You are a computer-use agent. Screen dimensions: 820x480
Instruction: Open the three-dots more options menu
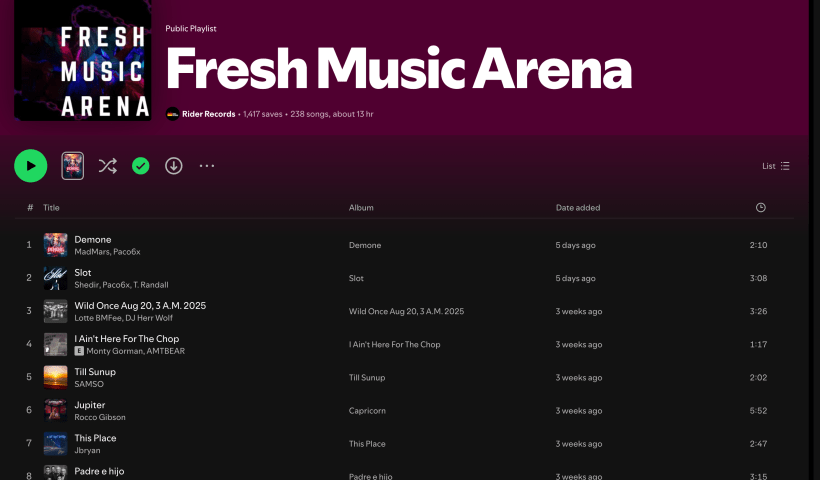click(x=207, y=166)
